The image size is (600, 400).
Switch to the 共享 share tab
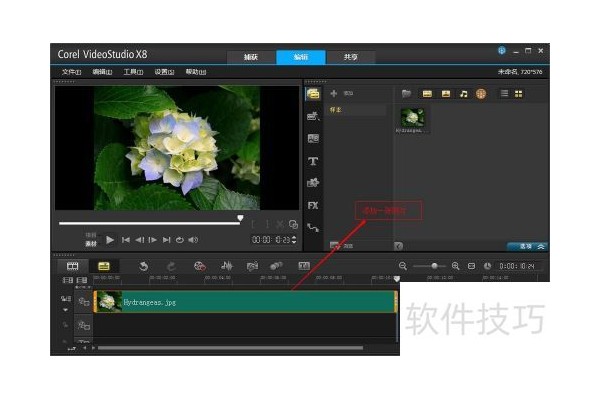[x=351, y=57]
